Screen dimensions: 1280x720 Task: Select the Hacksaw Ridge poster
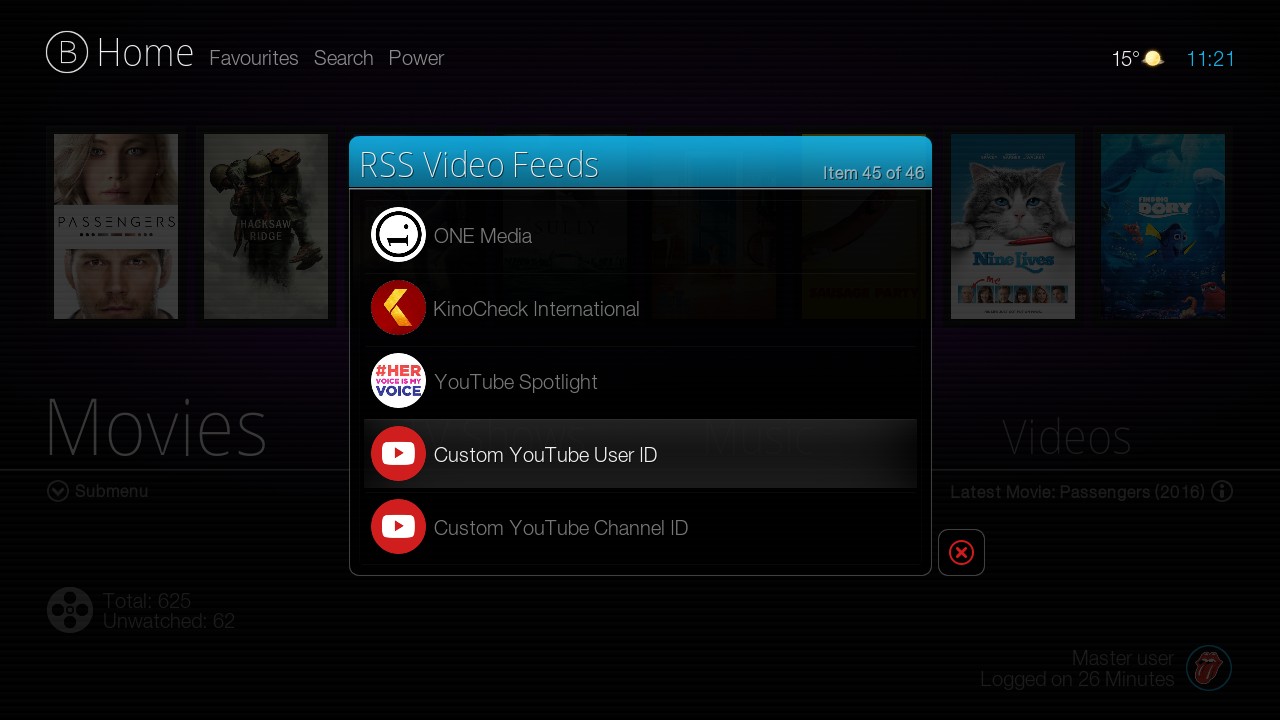click(266, 226)
